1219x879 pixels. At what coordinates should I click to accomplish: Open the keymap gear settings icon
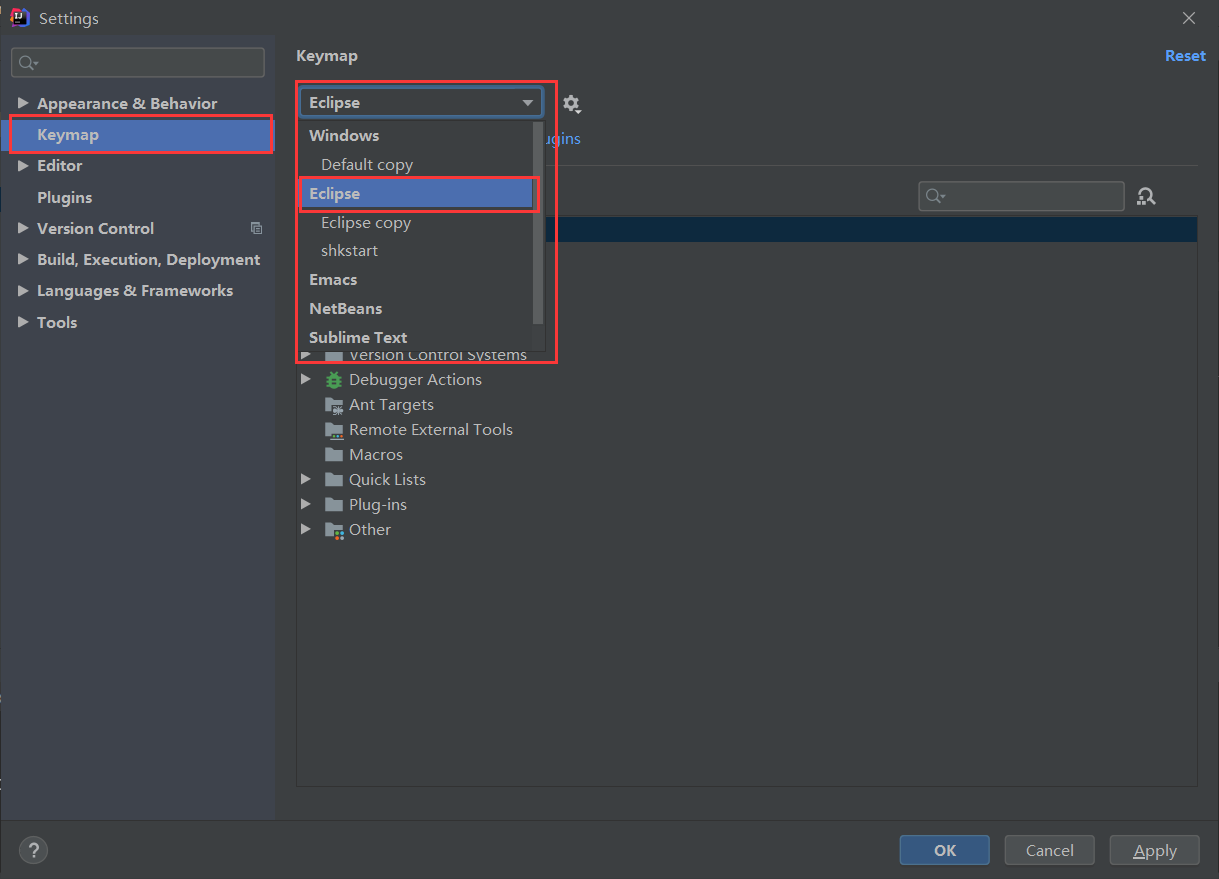click(571, 103)
